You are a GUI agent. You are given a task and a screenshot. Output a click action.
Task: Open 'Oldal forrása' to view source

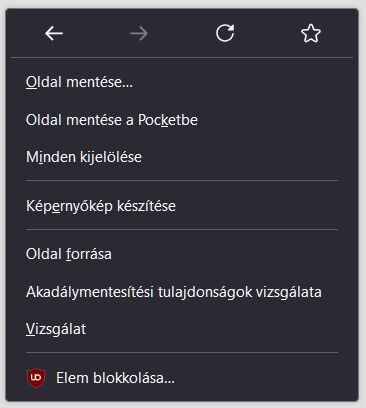point(182,254)
